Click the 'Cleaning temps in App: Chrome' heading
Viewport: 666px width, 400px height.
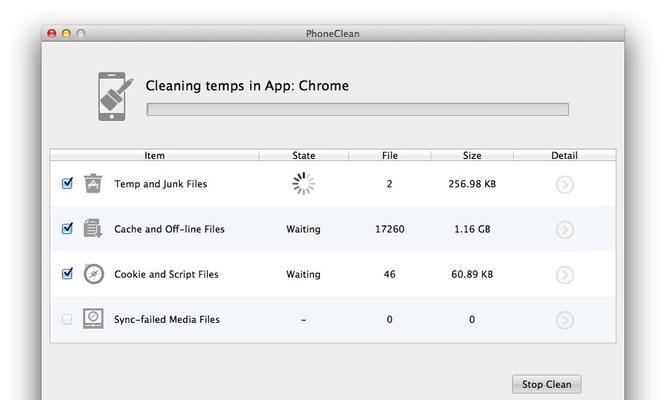pos(247,86)
